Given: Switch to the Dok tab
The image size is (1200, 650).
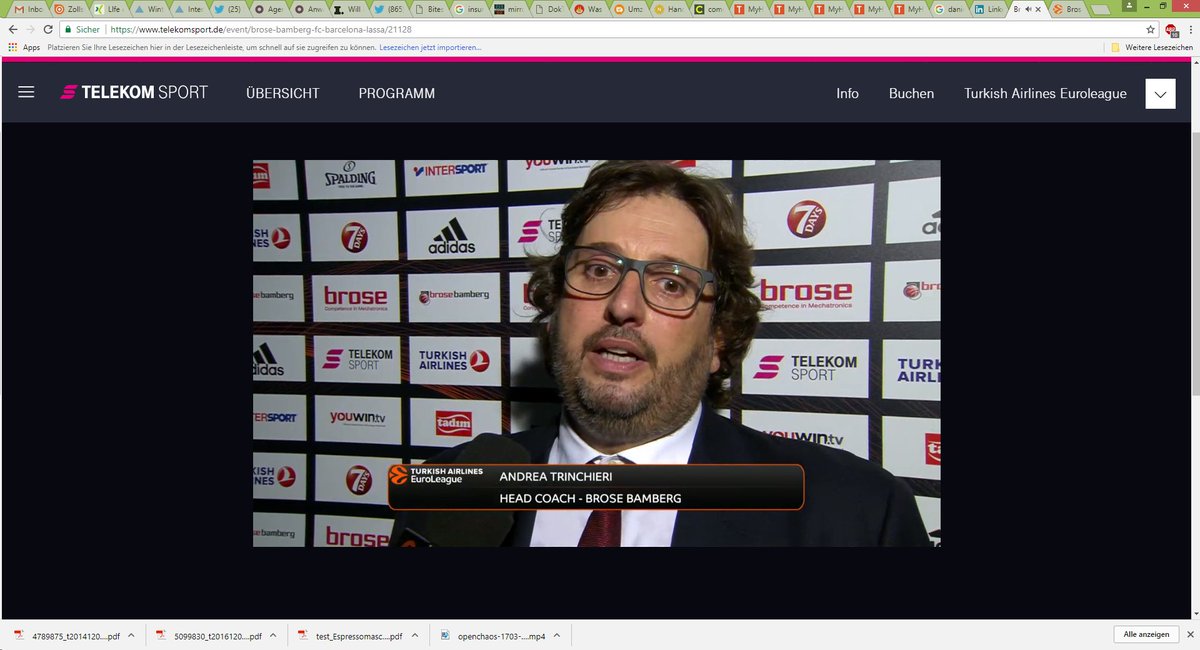Looking at the screenshot, I should pyautogui.click(x=550, y=9).
